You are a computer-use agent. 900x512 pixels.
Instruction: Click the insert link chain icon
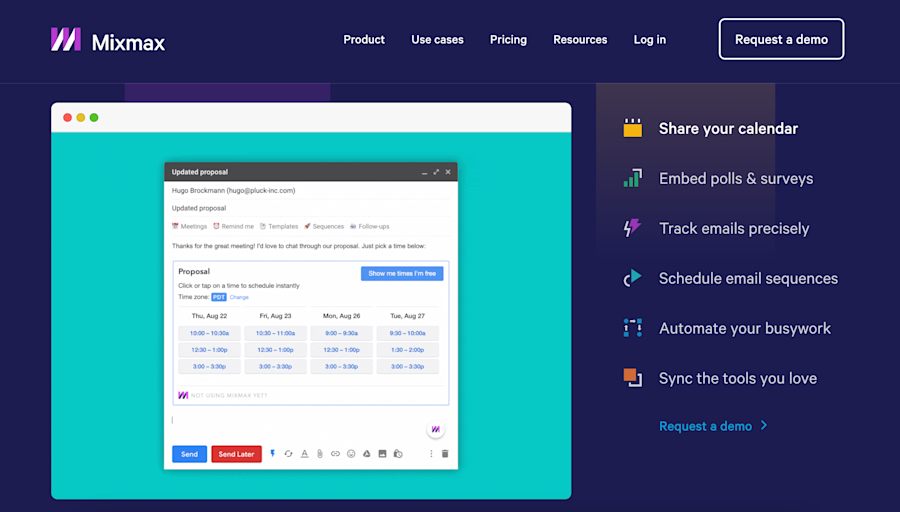[x=335, y=453]
